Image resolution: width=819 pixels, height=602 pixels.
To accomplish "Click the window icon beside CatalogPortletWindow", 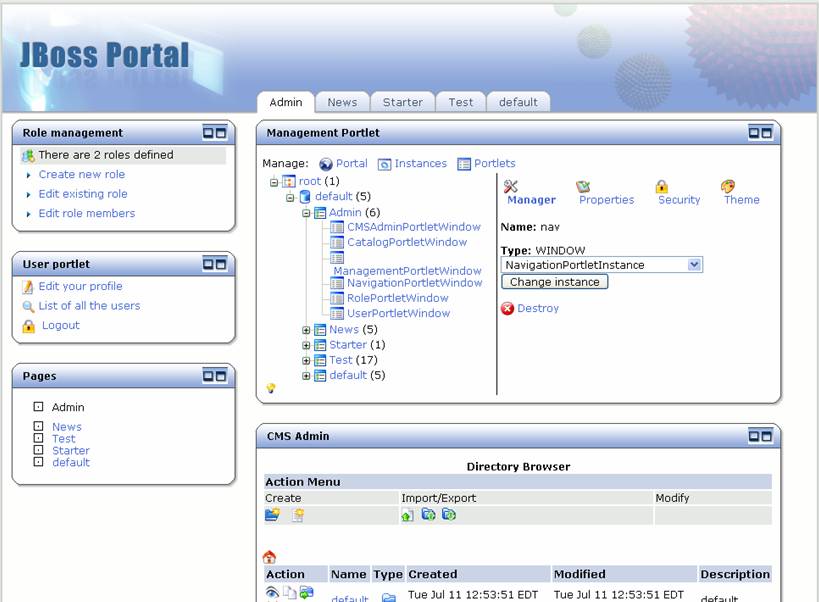I will coord(337,242).
